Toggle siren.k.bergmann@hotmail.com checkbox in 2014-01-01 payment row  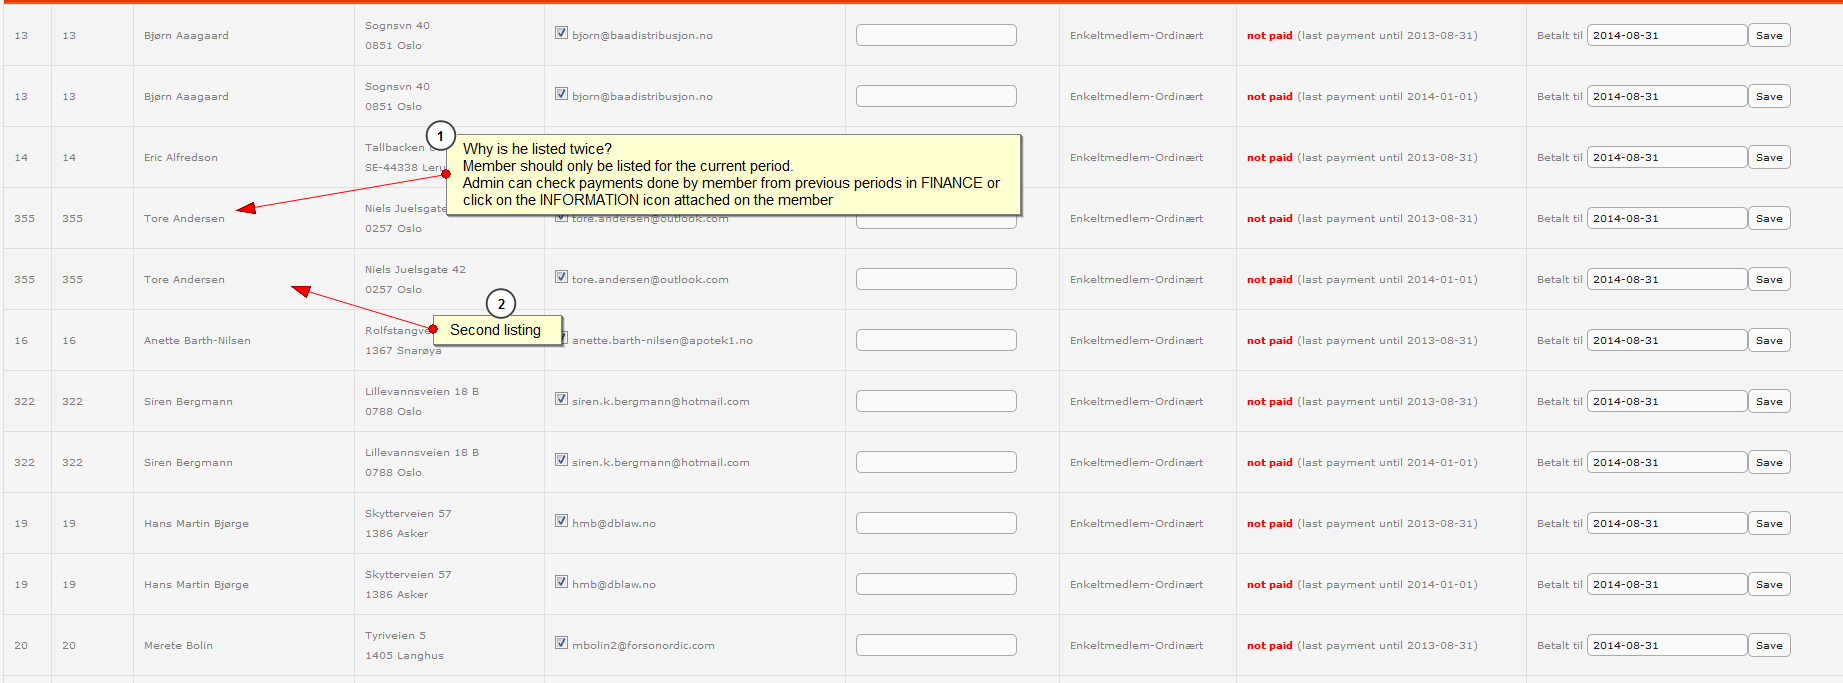[x=561, y=460]
